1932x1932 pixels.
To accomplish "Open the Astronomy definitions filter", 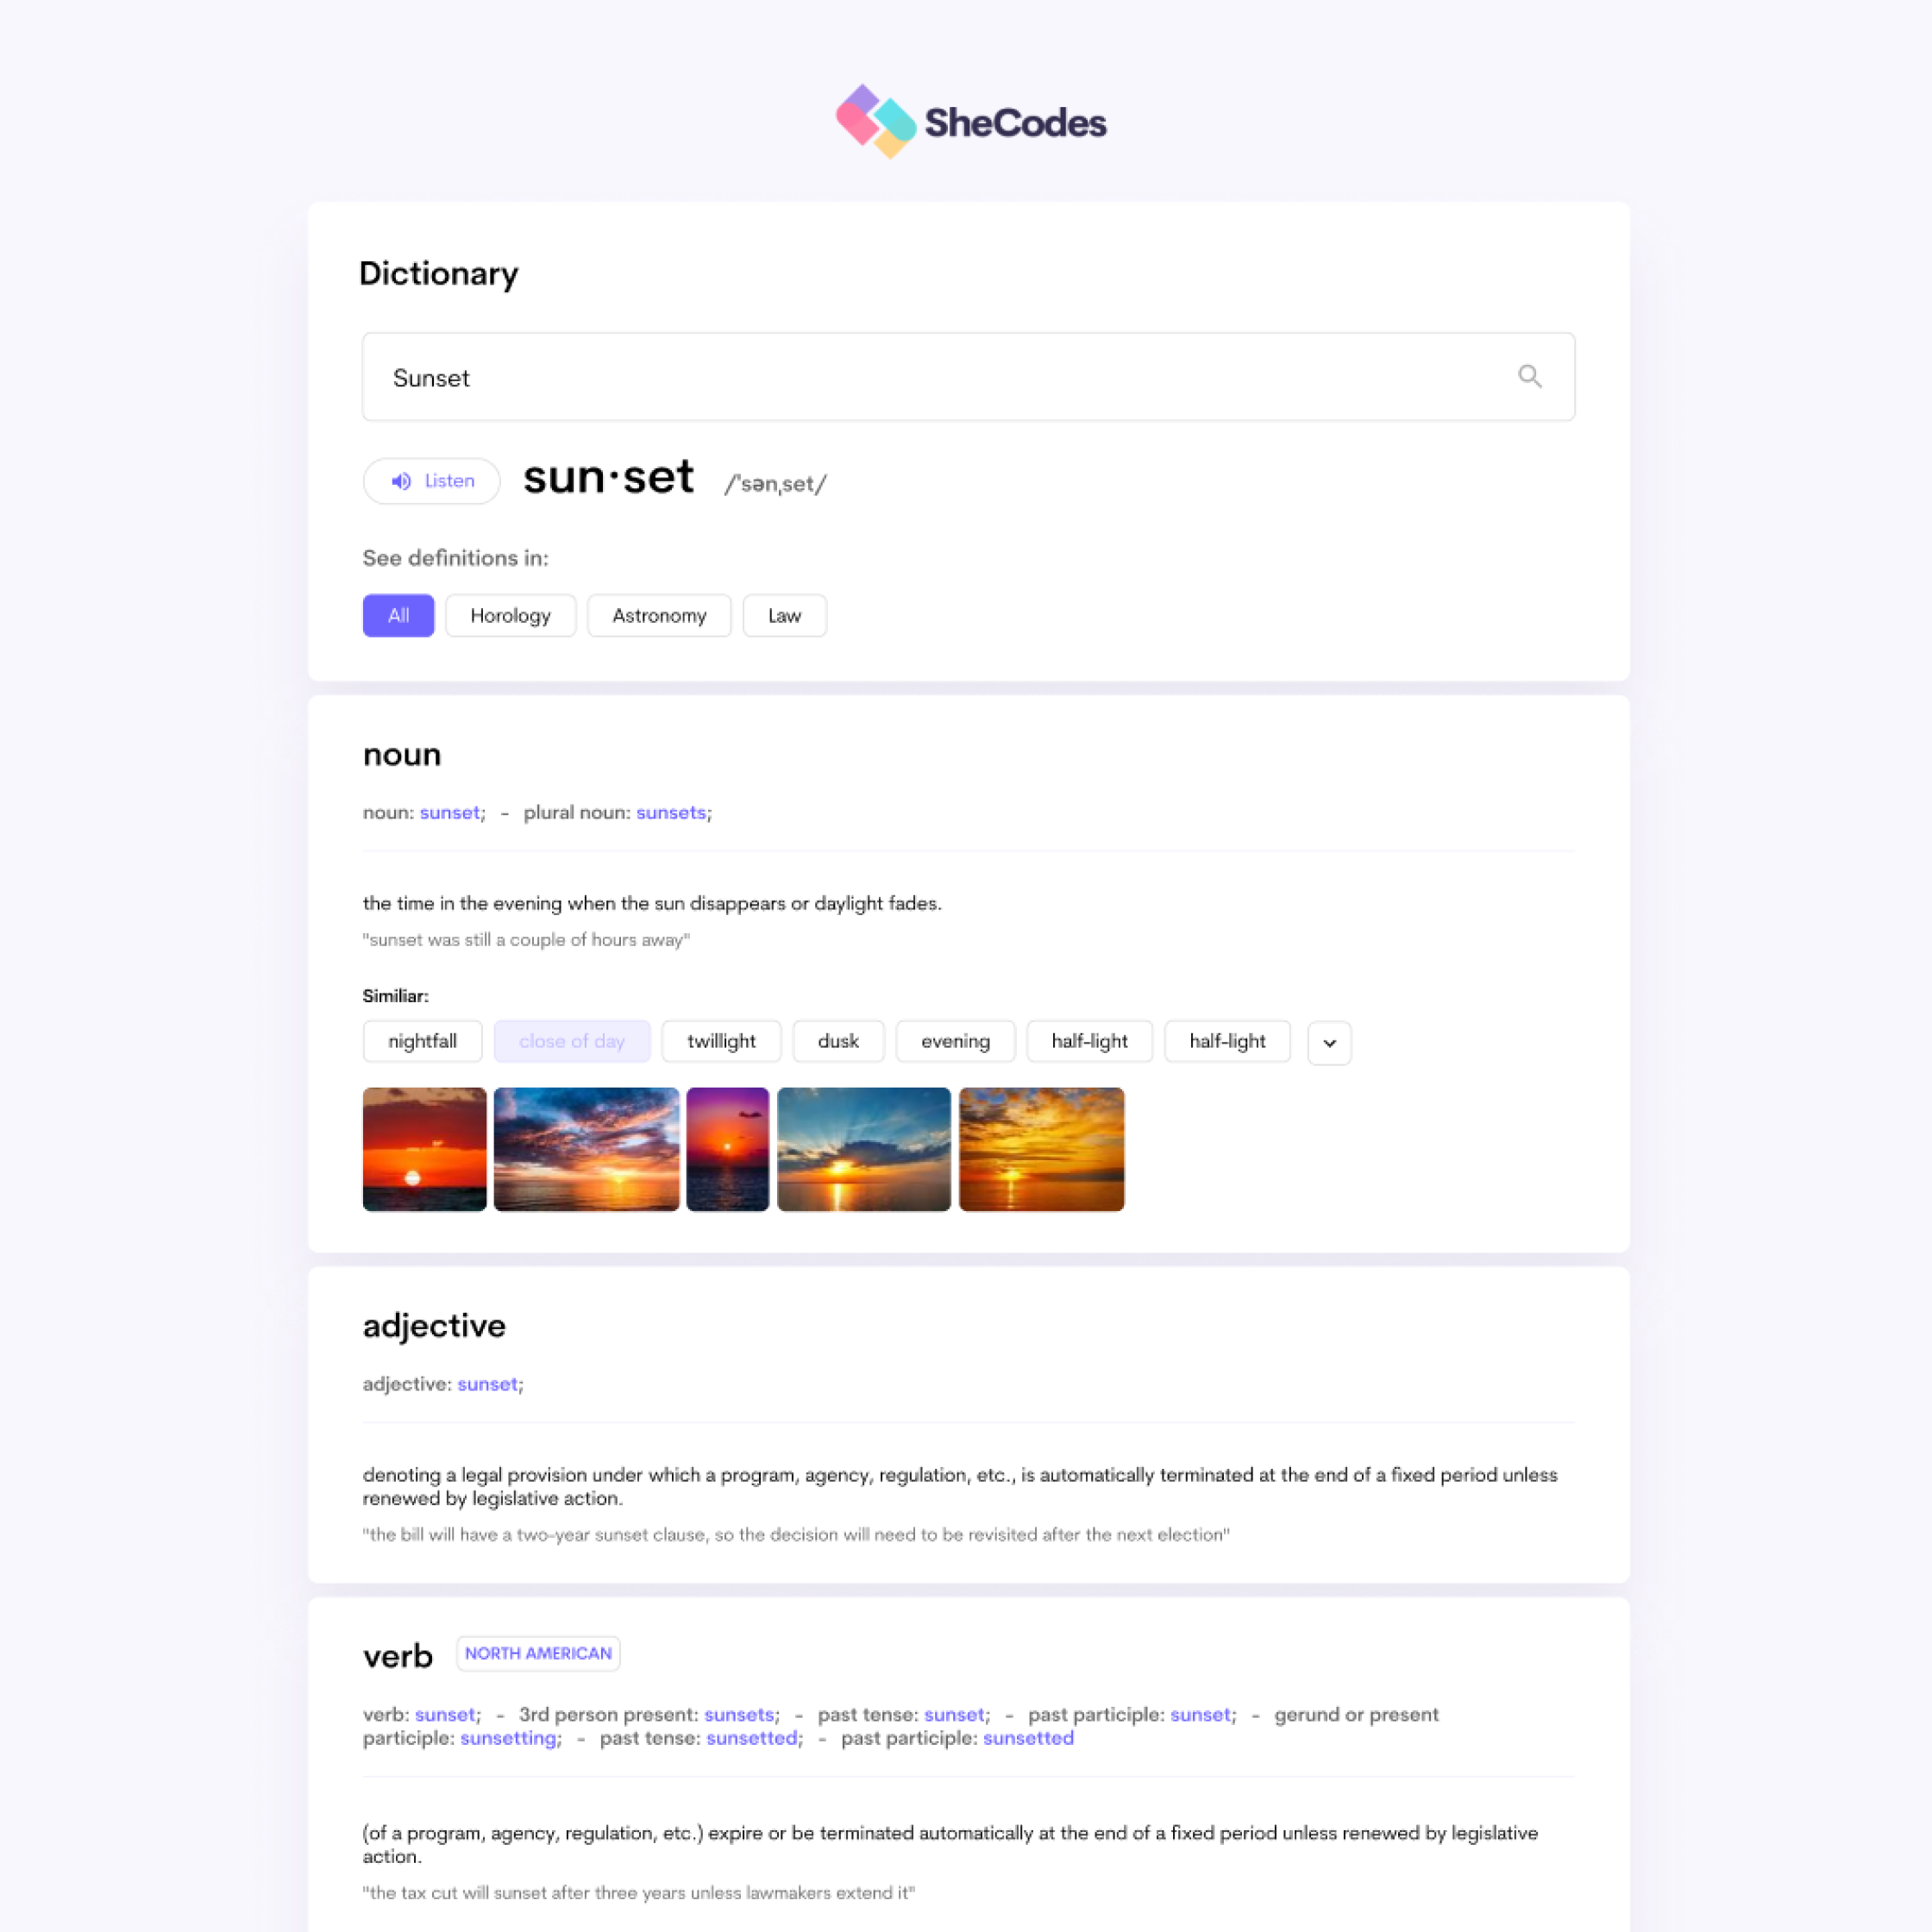I will click(x=658, y=616).
